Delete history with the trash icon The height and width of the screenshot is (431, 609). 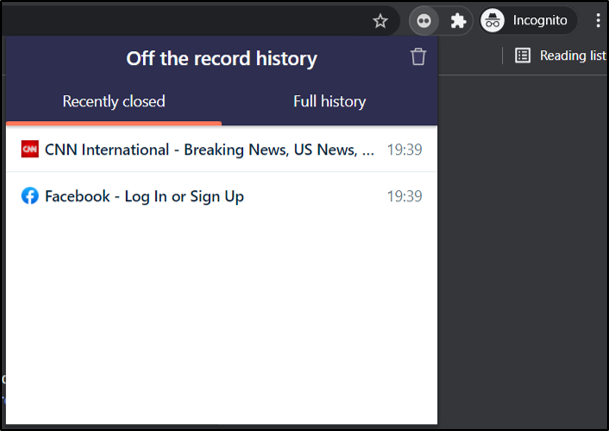(x=418, y=57)
